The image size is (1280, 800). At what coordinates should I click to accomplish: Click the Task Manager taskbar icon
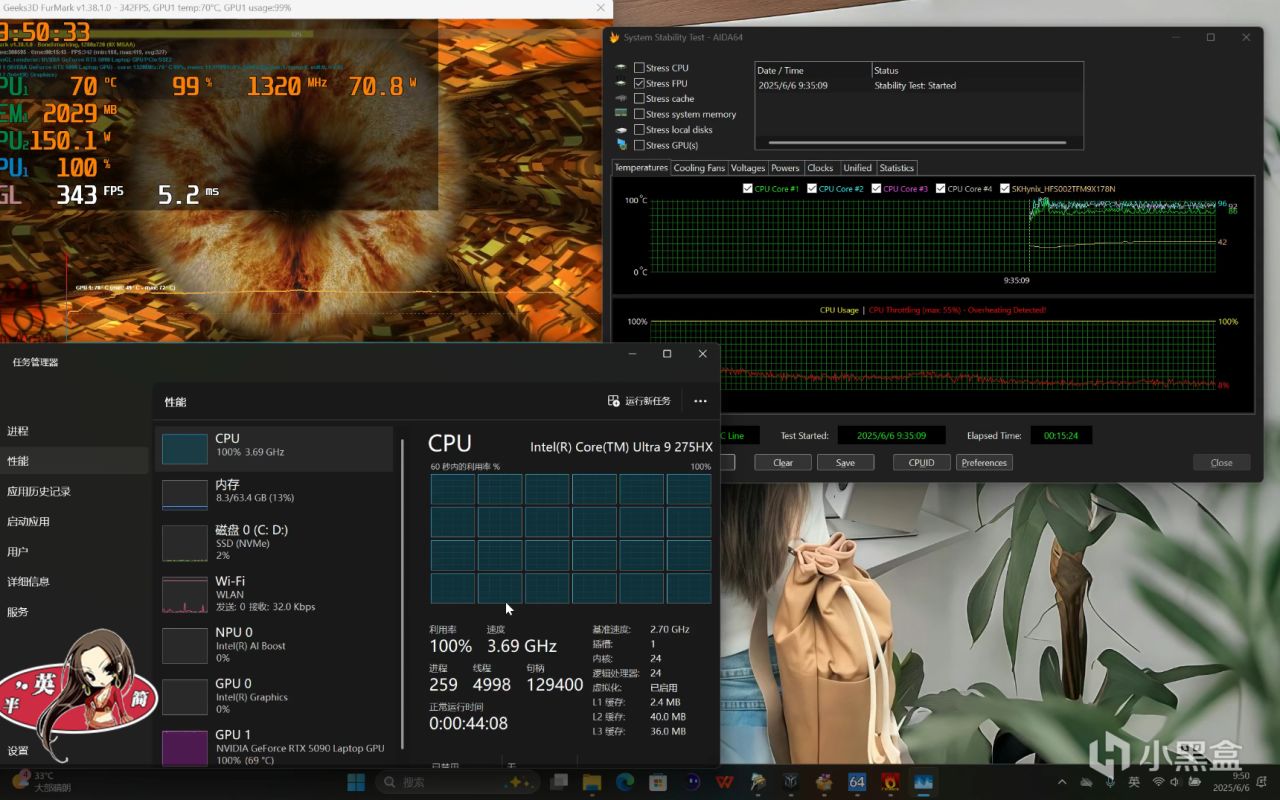point(922,782)
